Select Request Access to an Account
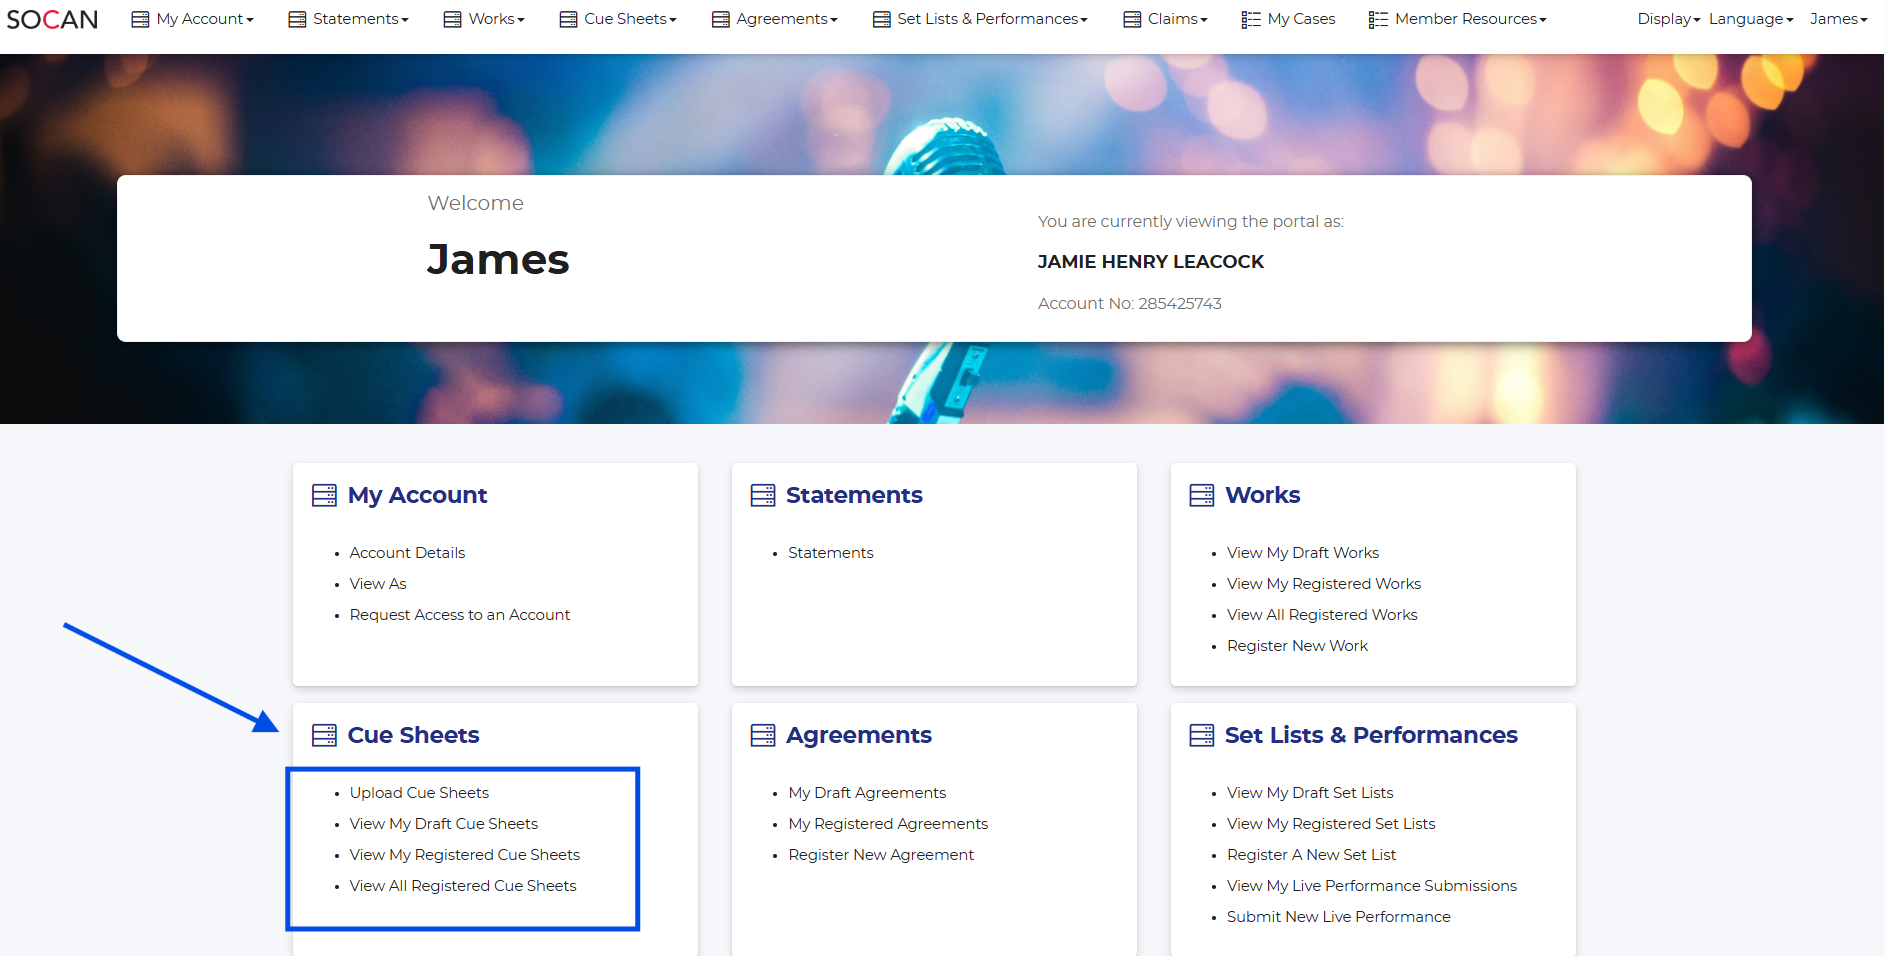This screenshot has height=956, width=1887. 459,615
